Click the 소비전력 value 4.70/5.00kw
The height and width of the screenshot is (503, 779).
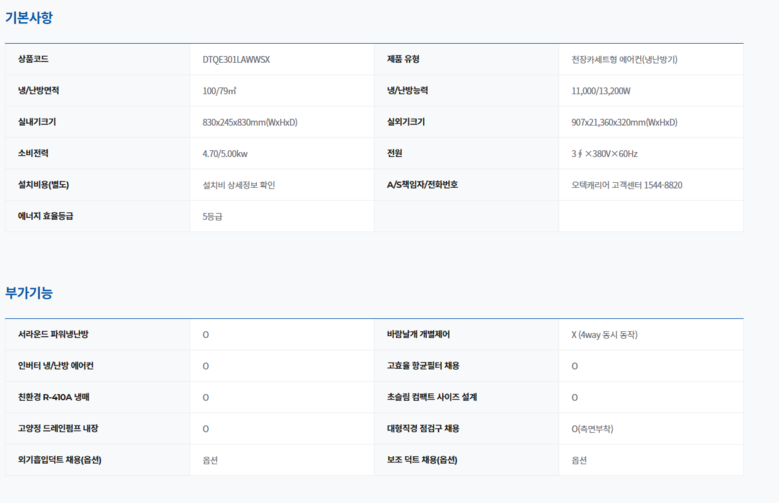(x=226, y=153)
